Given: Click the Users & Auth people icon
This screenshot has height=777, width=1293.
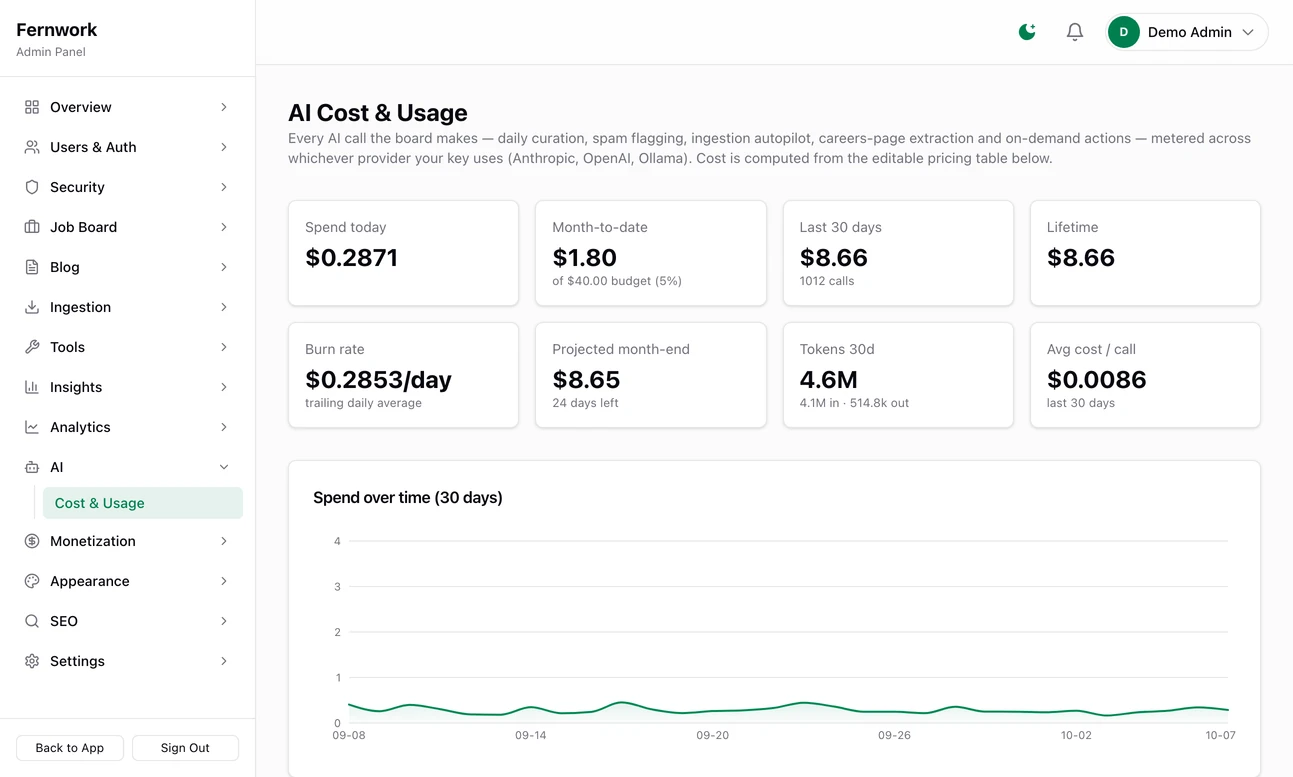Looking at the screenshot, I should pos(32,147).
